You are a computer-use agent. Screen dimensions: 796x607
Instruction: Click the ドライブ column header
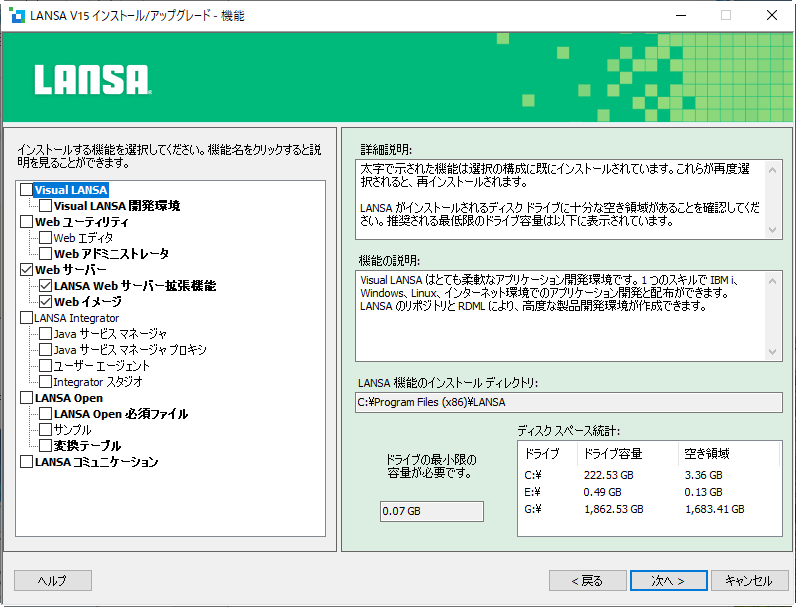(x=547, y=453)
